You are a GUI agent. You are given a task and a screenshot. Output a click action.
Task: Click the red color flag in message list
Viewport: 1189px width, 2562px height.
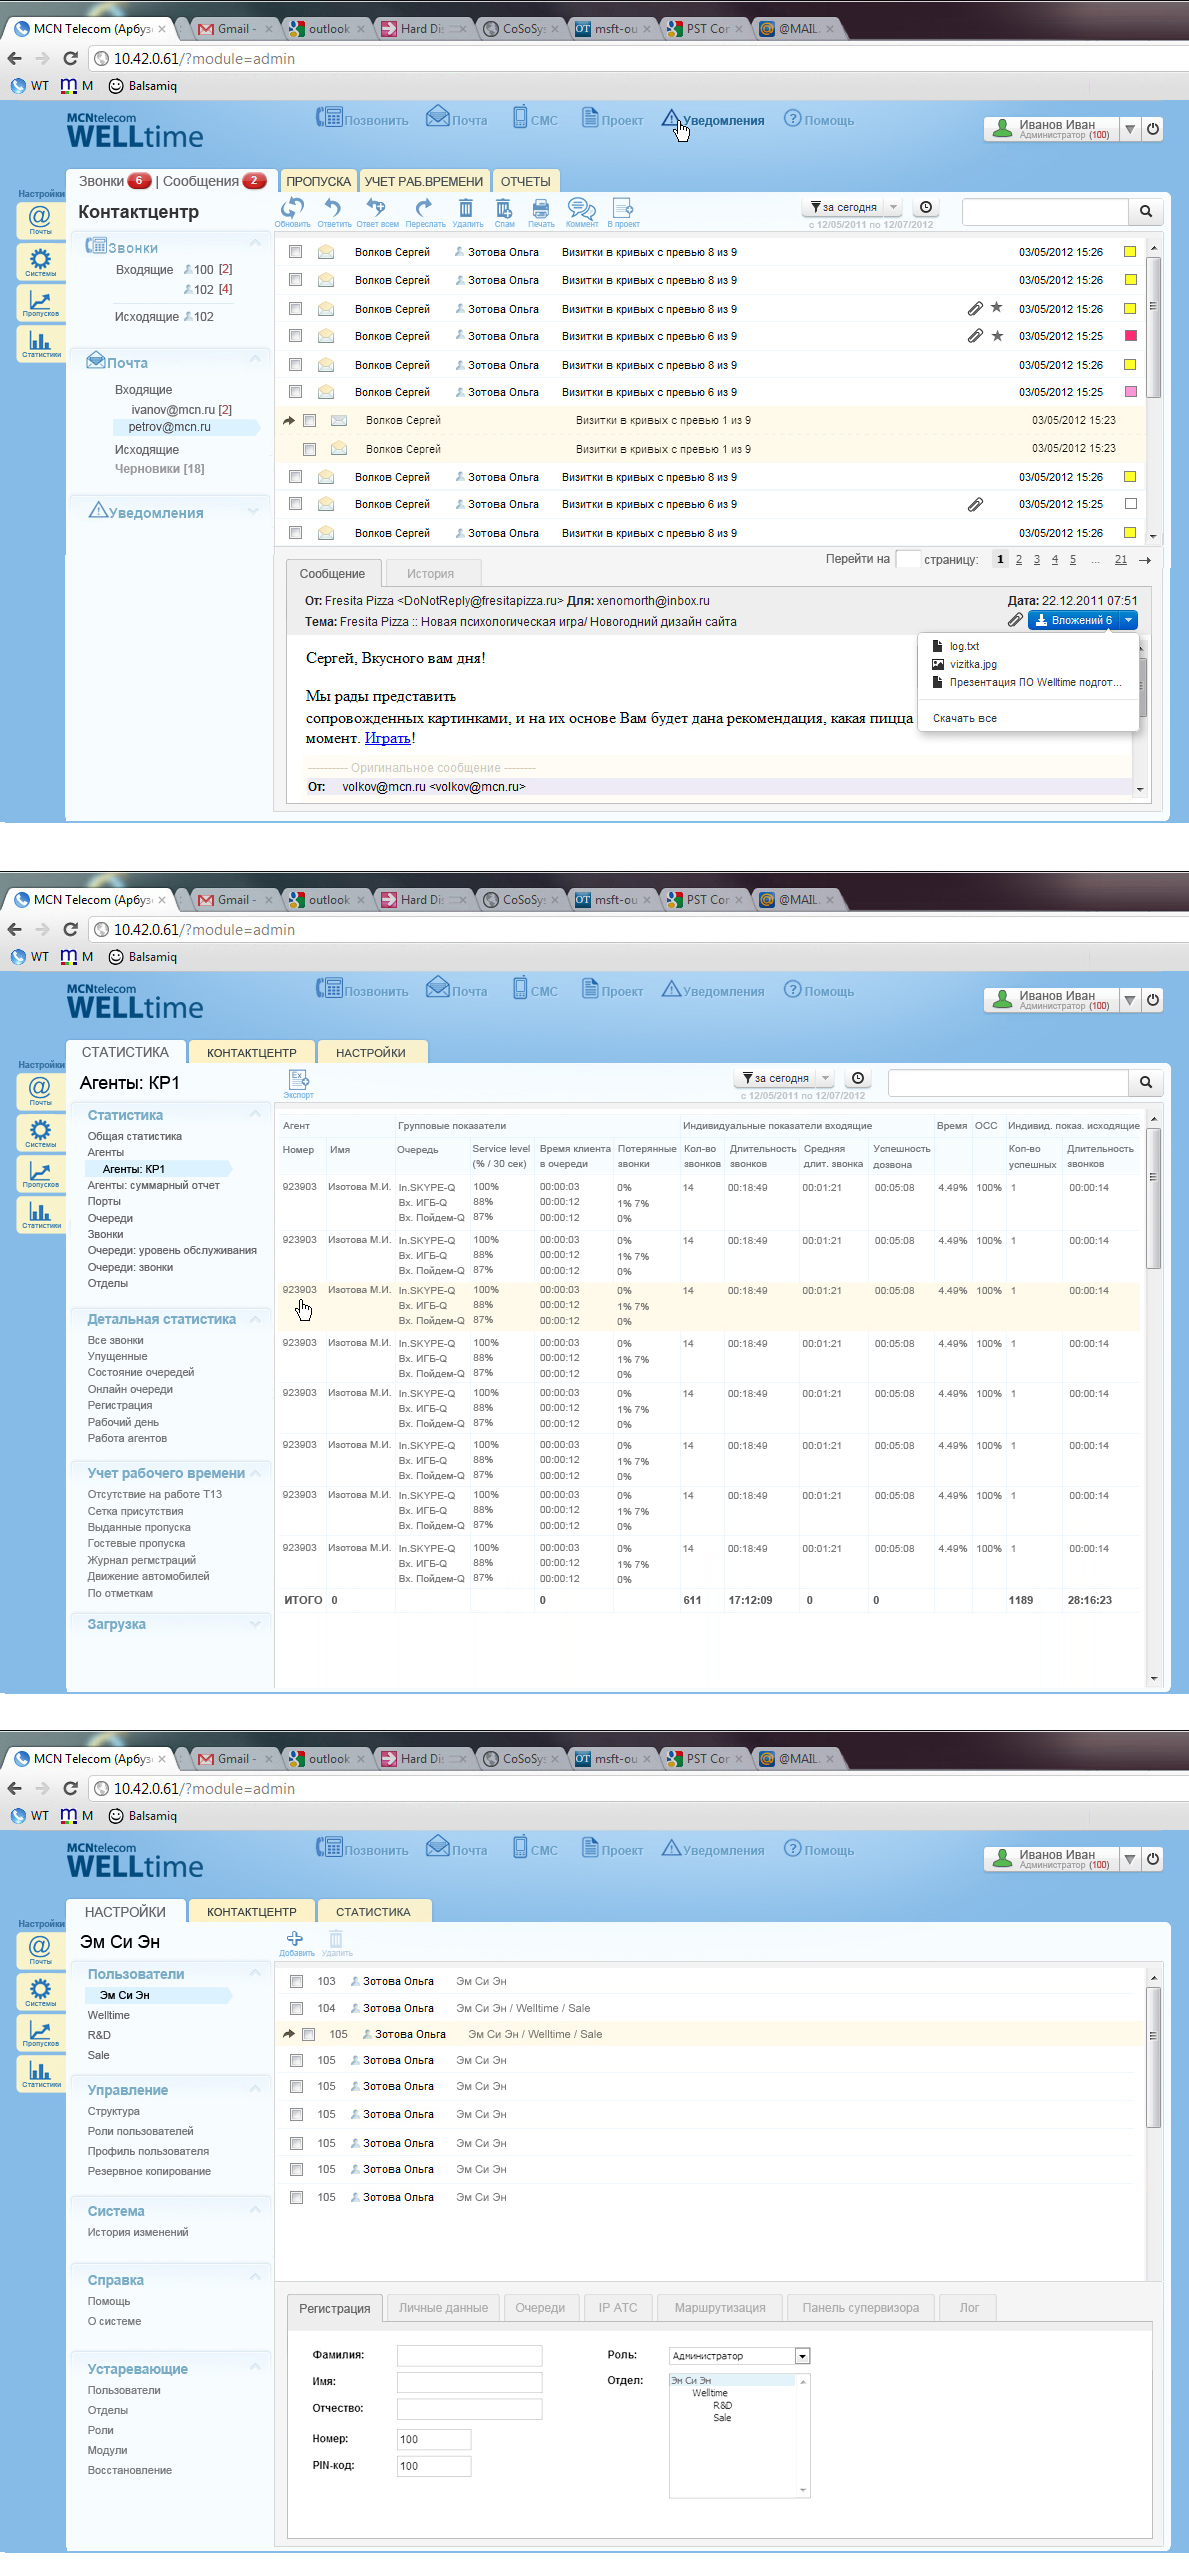1130,336
